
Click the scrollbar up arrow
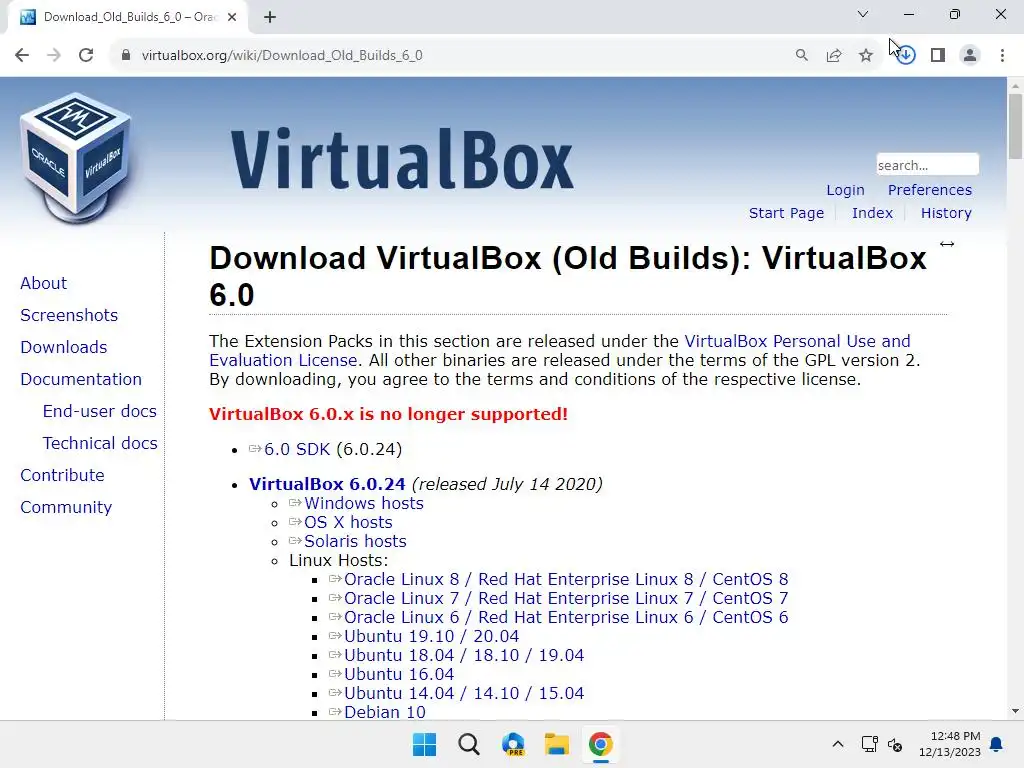point(1015,86)
